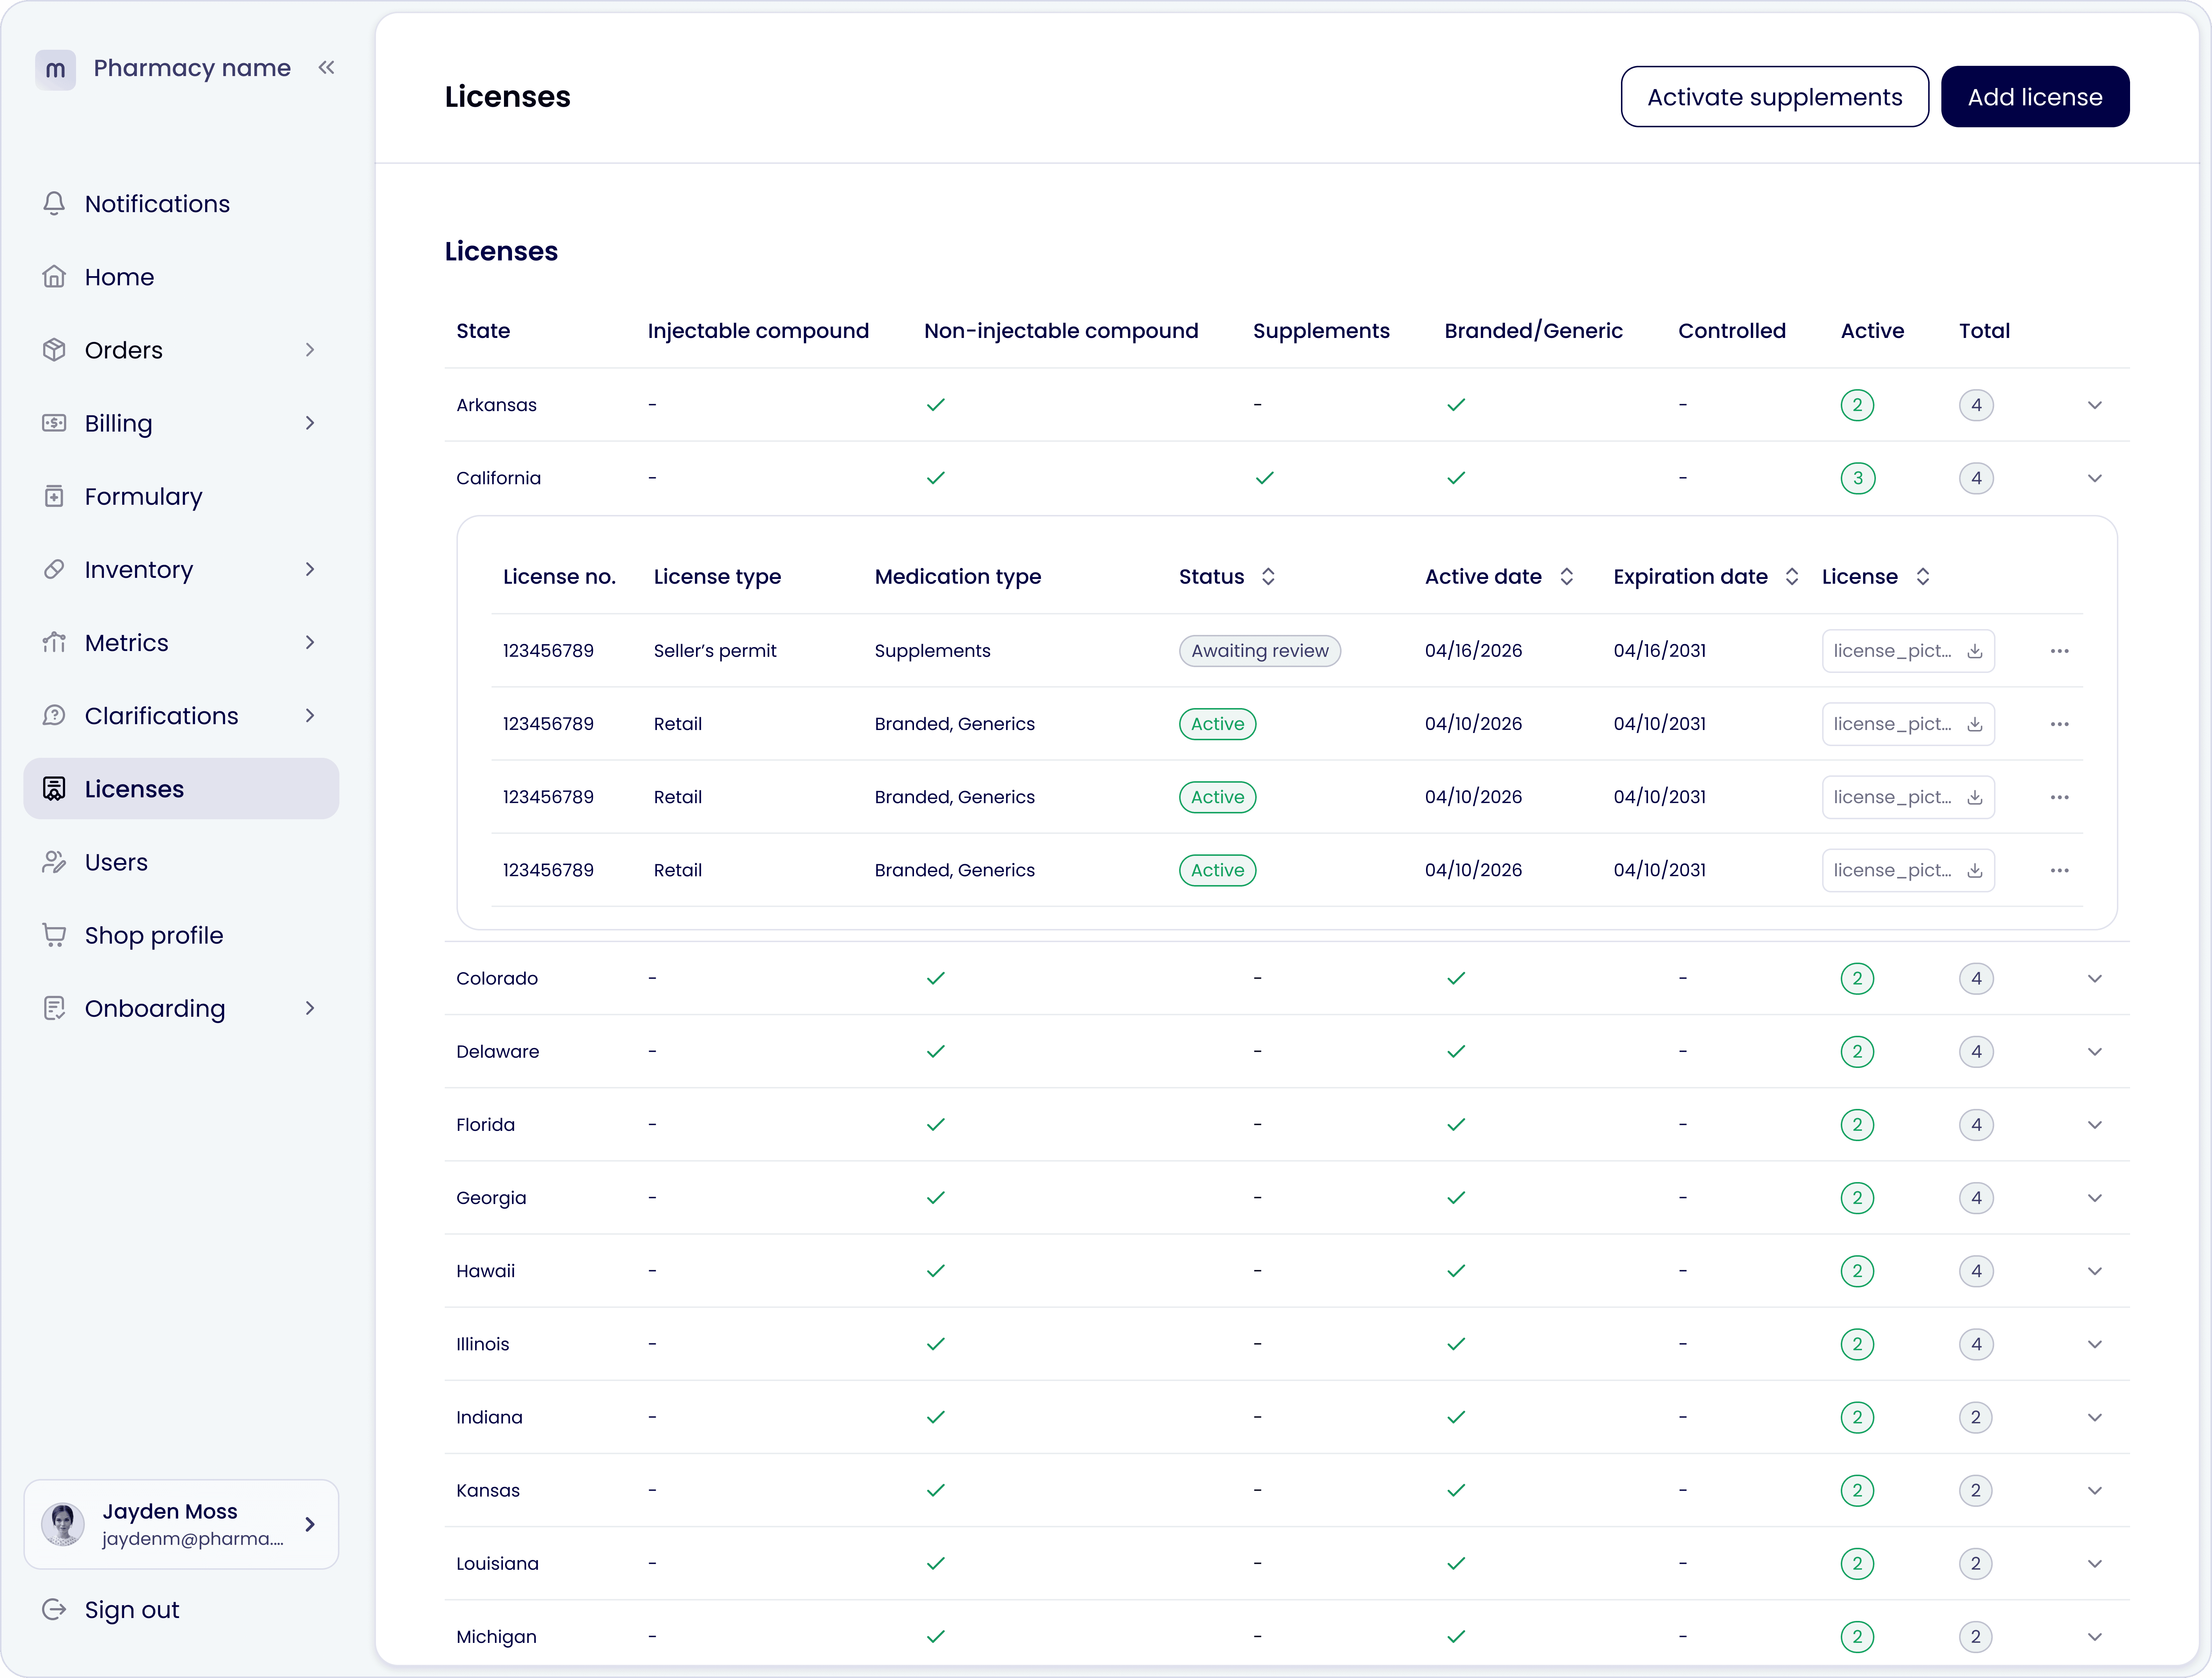The height and width of the screenshot is (1678, 2212).
Task: Click the Add license button
Action: (x=2035, y=97)
